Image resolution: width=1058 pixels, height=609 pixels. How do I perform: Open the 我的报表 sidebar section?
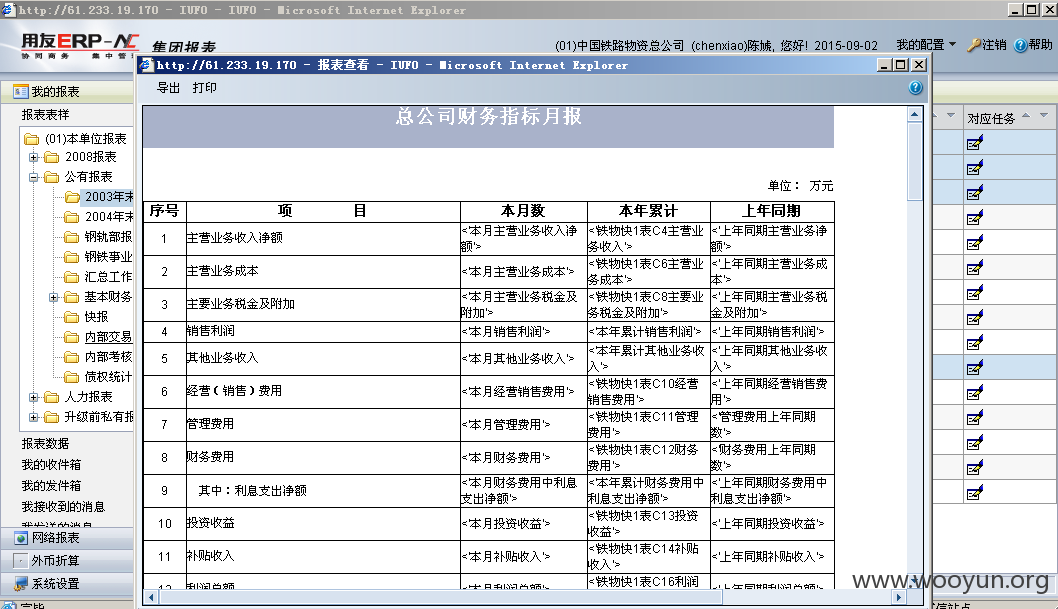tap(67, 91)
